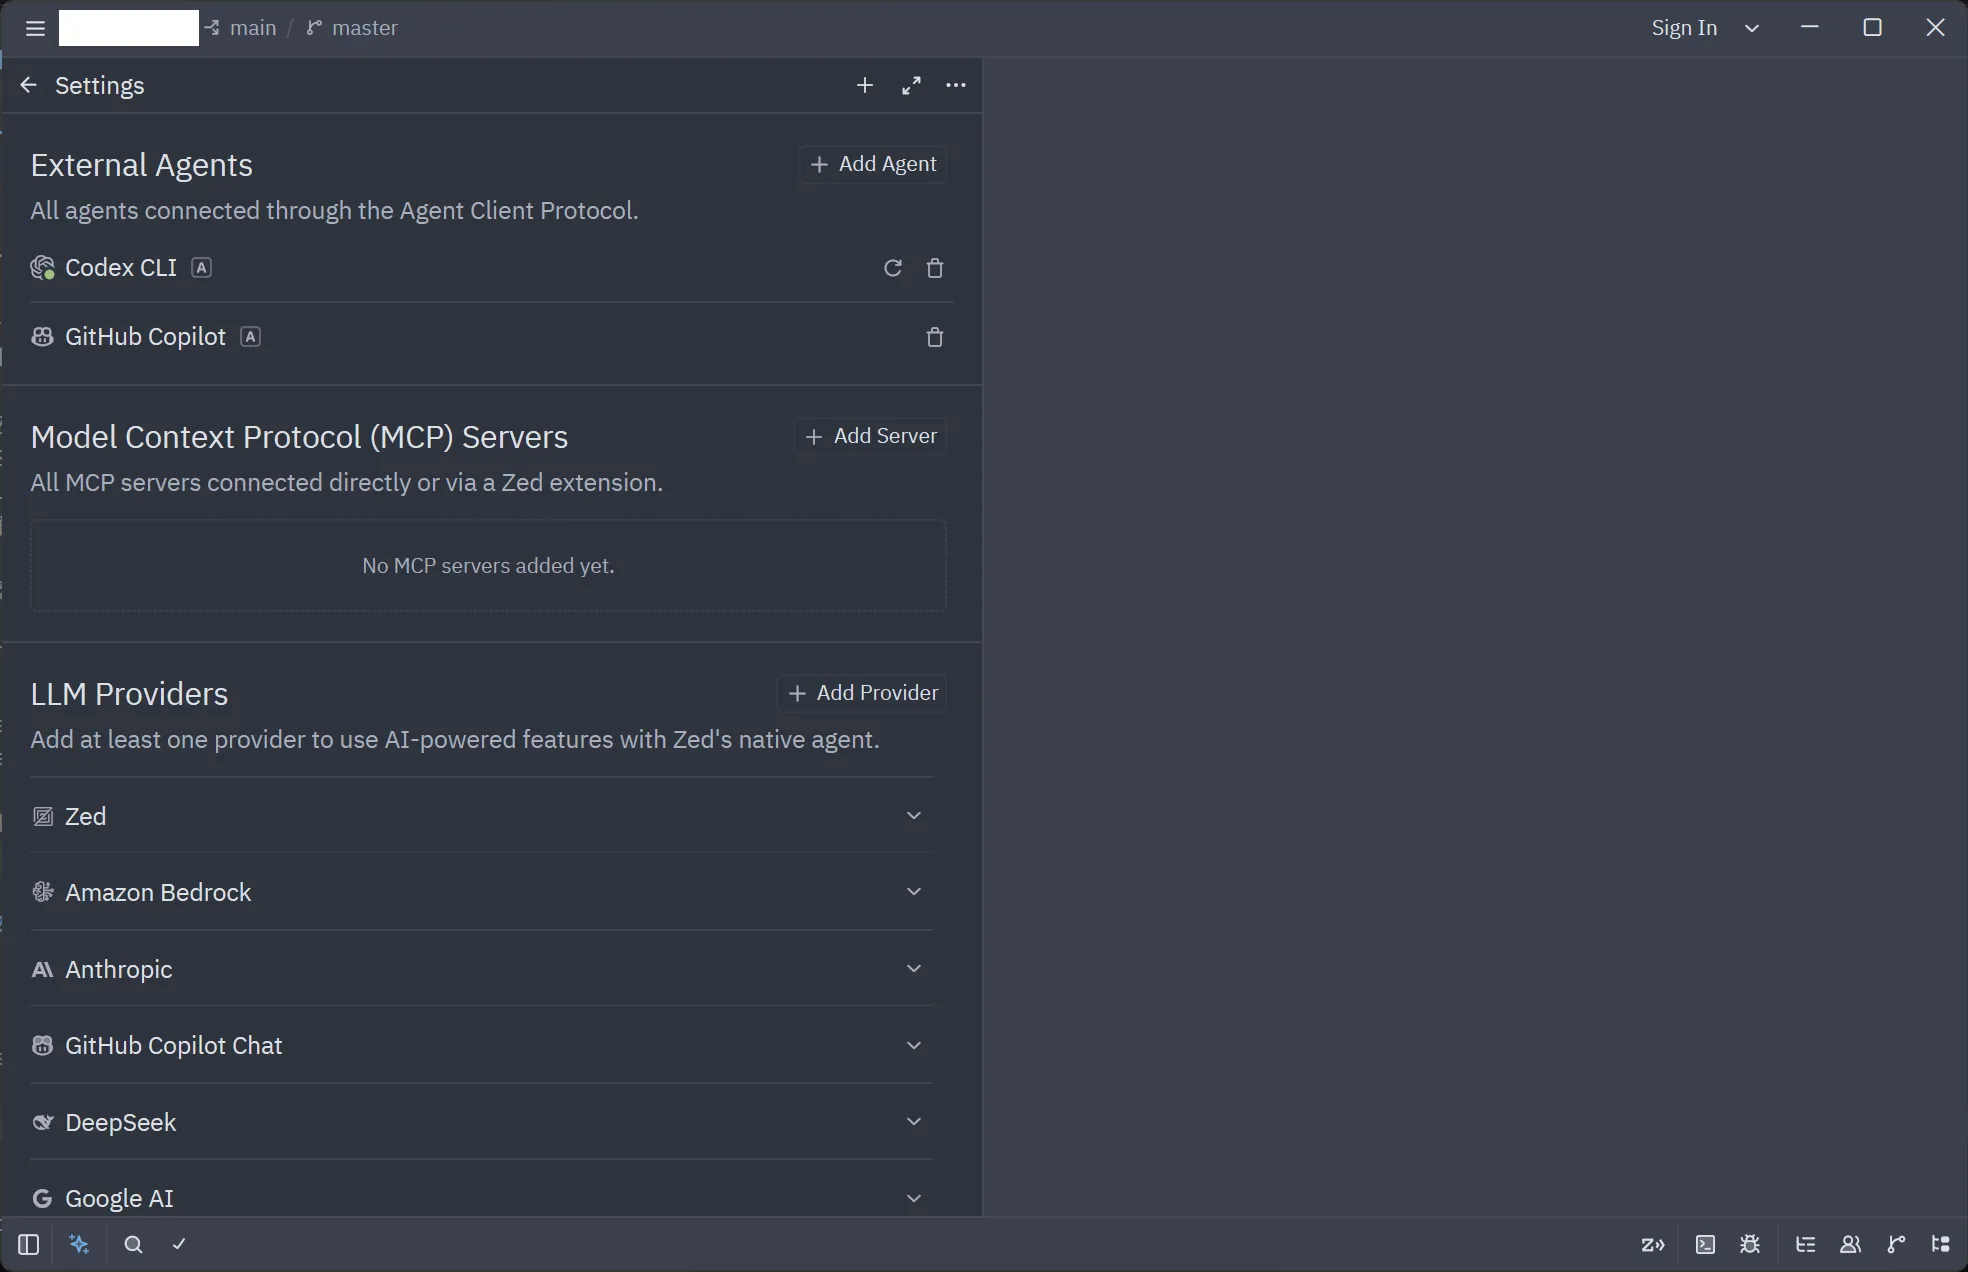
Task: Click the Model Context Protocol (MCP) Servers heading
Action: click(299, 437)
